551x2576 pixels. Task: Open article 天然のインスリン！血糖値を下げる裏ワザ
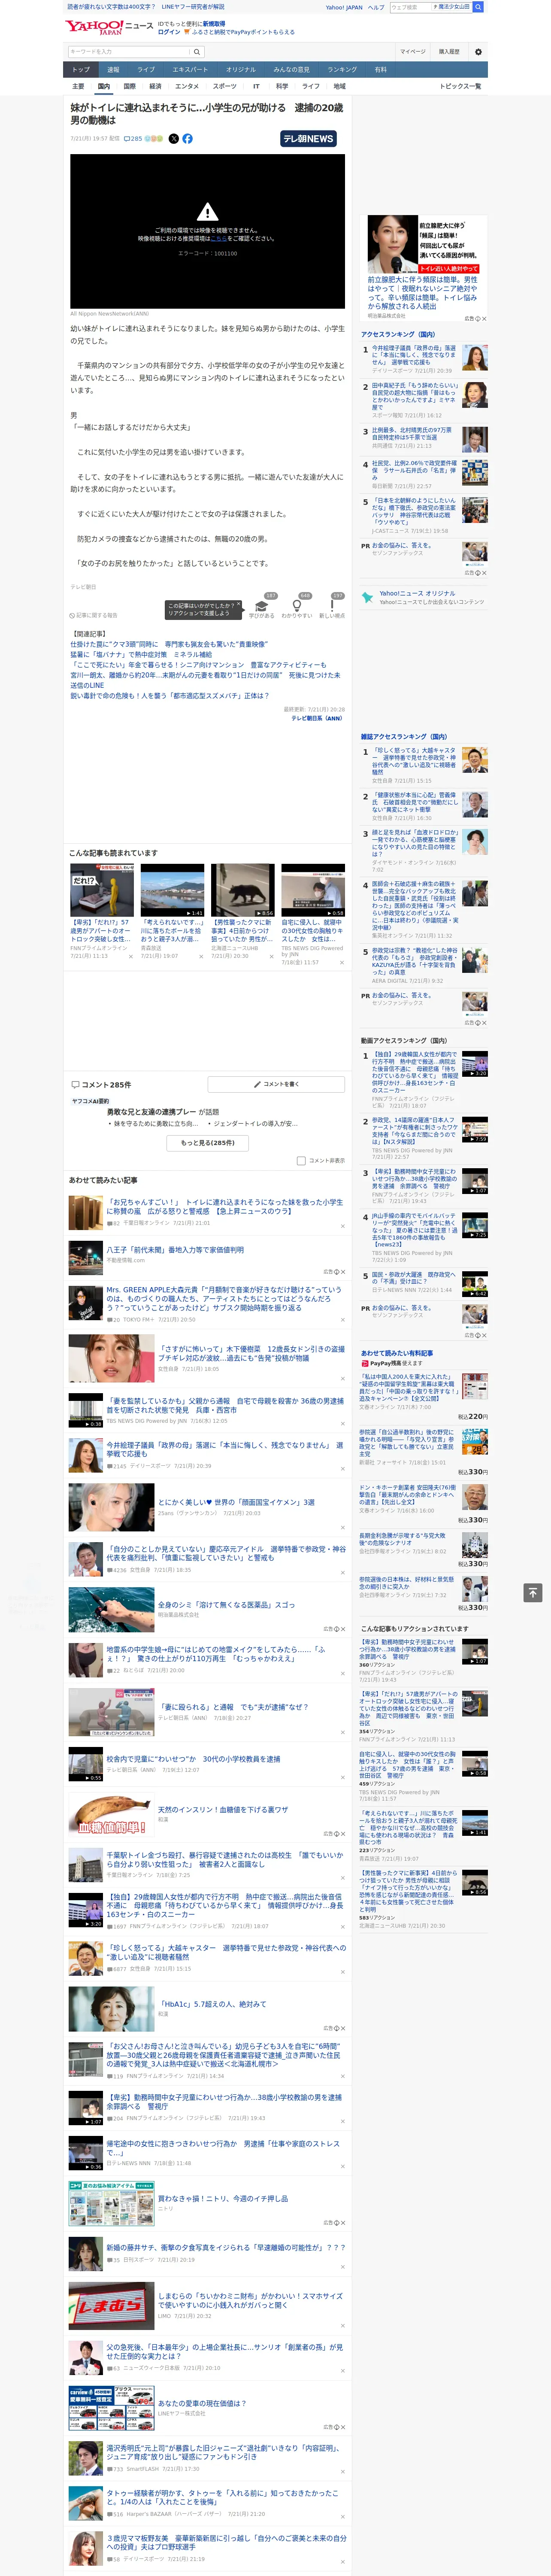(x=223, y=1809)
